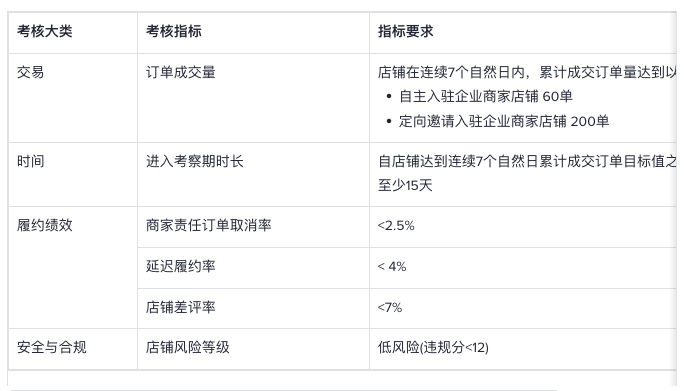The image size is (684, 391).
Task: Click the <7% requirement value
Action: [x=390, y=307]
